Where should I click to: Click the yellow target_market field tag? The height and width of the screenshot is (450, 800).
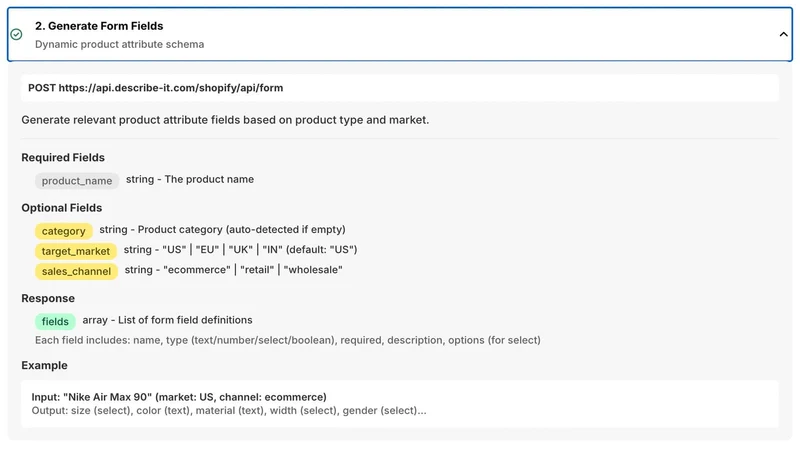point(76,251)
